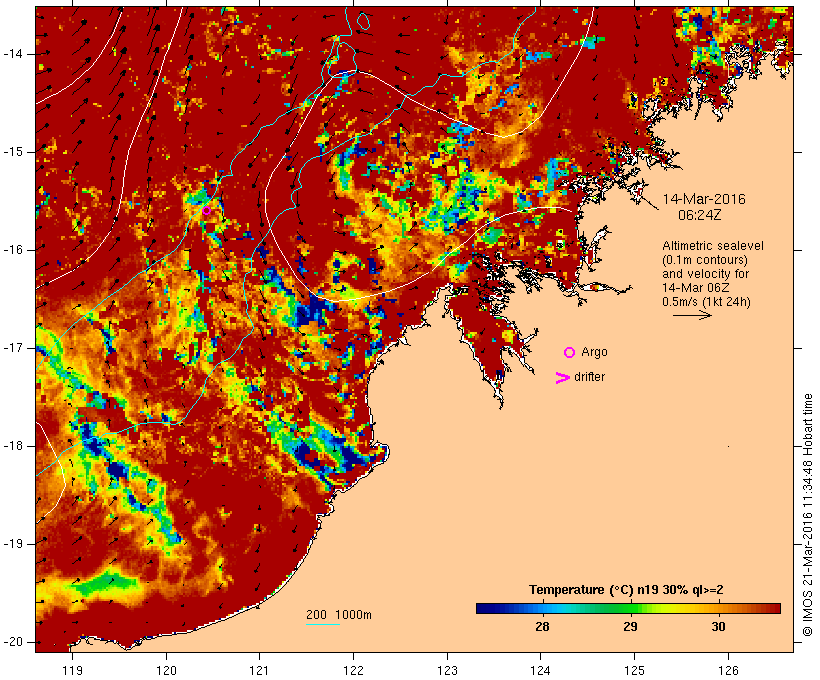820x680 pixels.
Task: Click the time label '06:24Z'
Action: click(700, 215)
